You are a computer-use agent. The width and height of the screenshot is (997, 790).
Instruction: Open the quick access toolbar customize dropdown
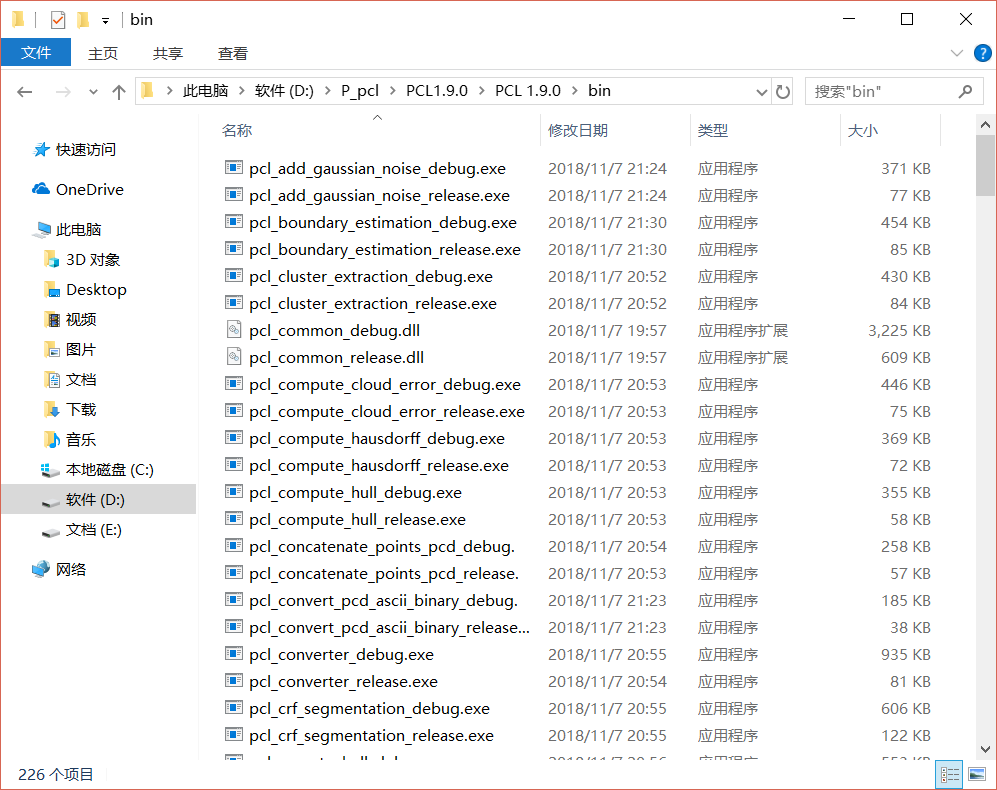tap(106, 21)
